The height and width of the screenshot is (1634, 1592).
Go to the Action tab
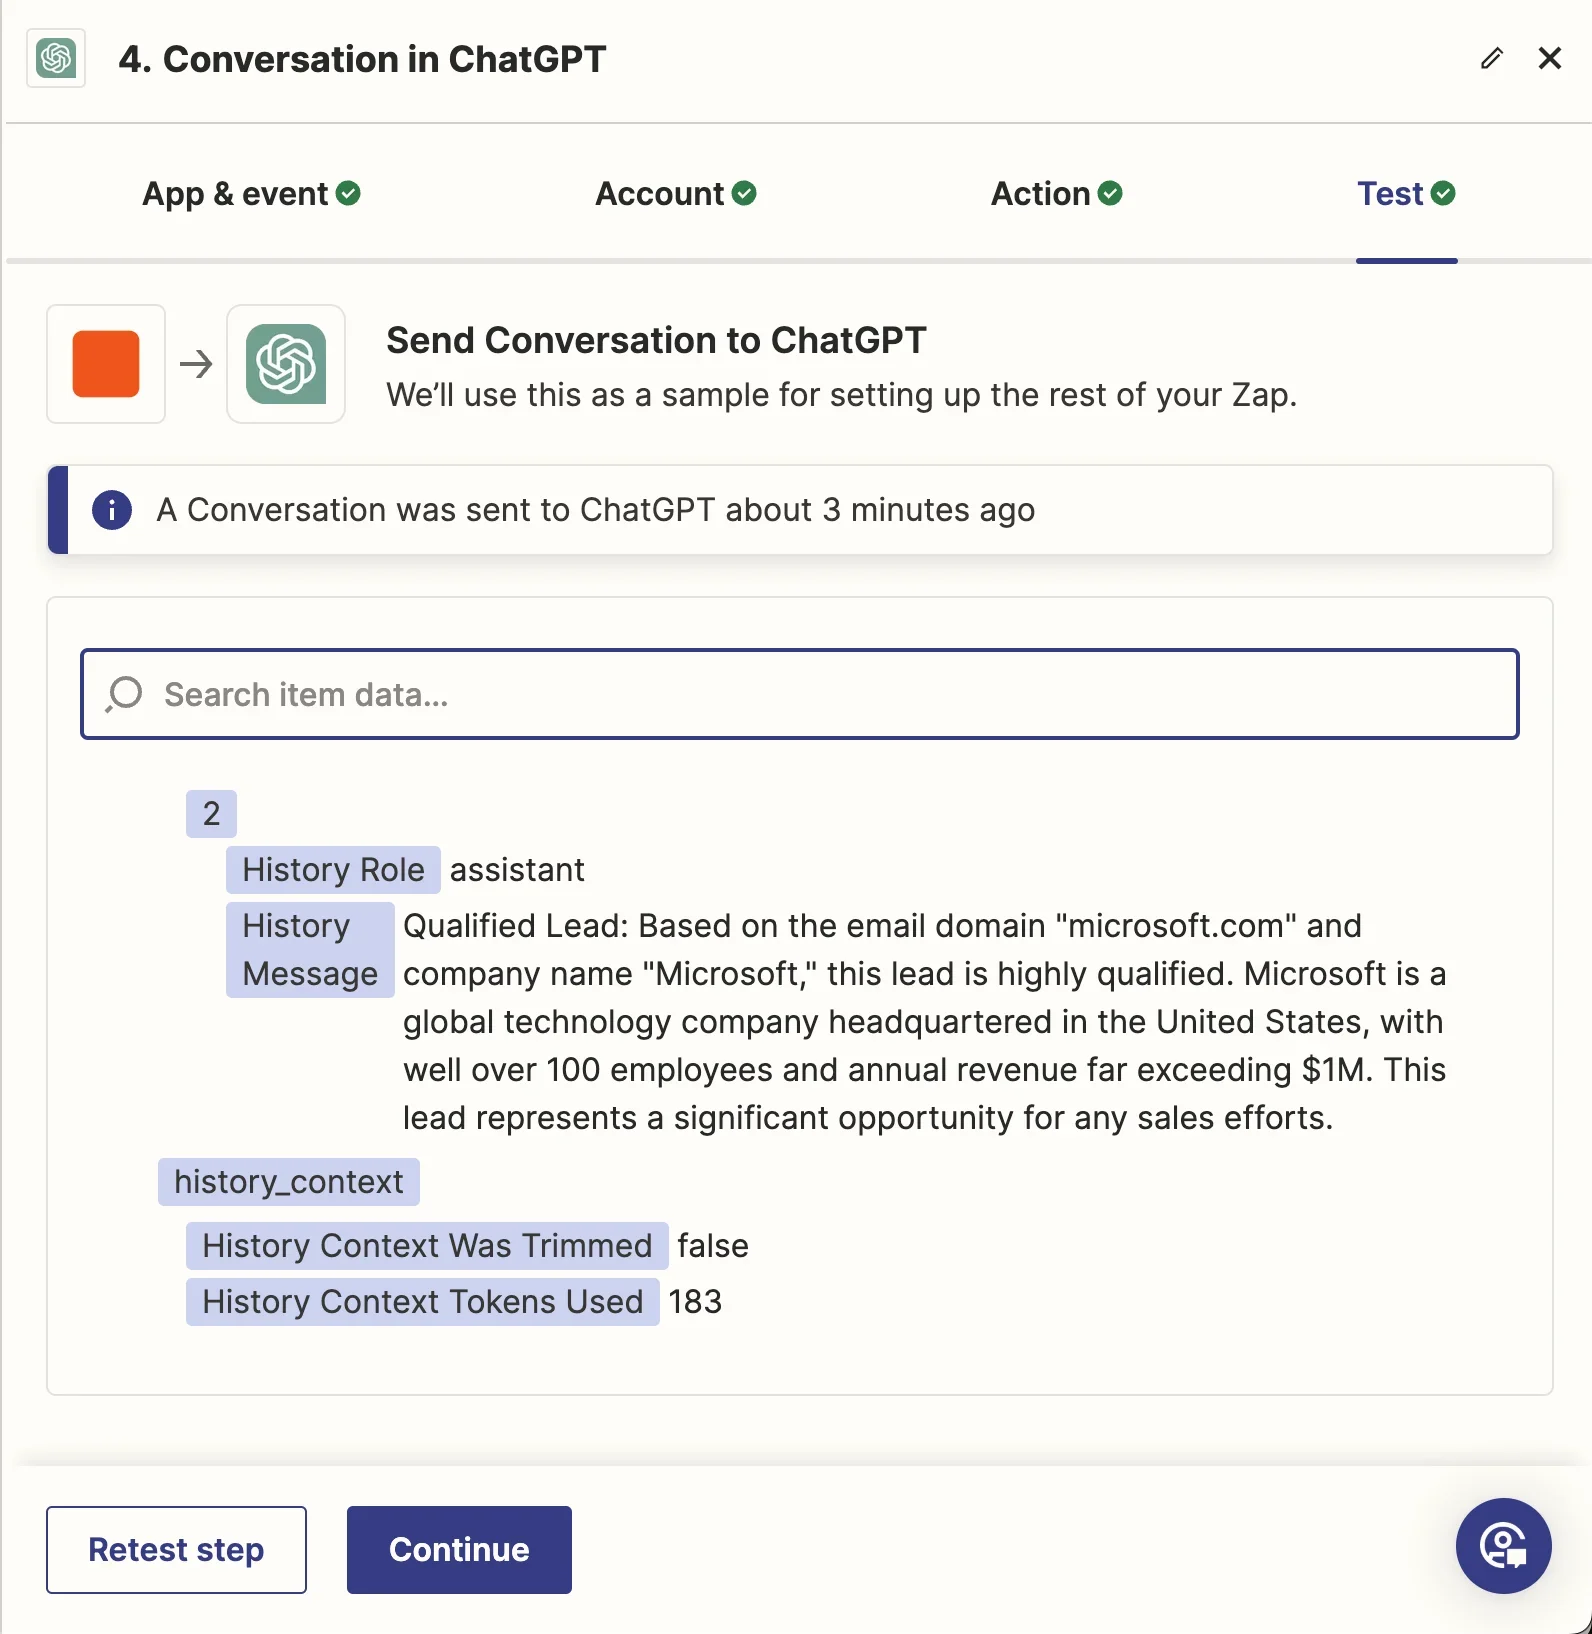point(1056,194)
